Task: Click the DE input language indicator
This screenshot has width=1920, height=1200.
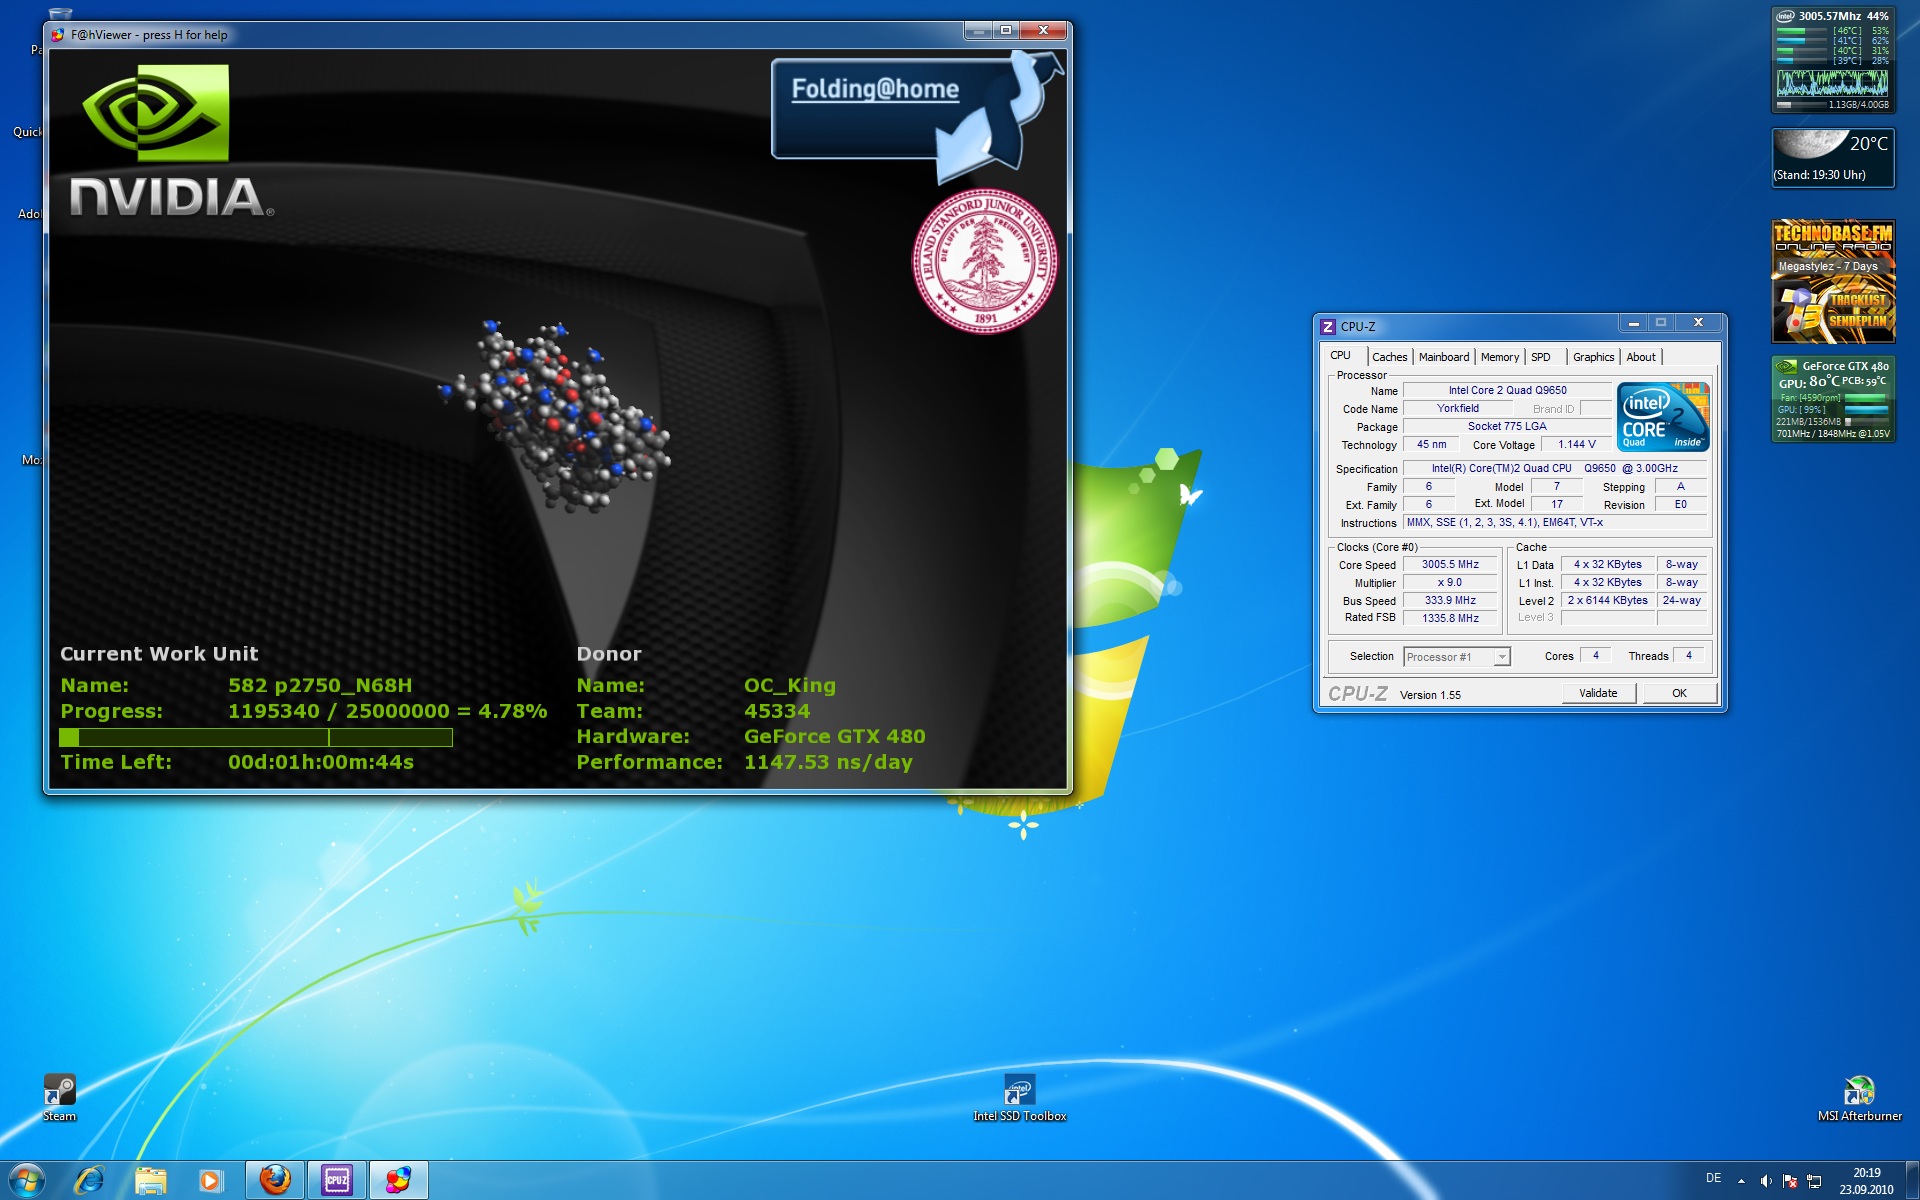Action: click(1713, 1178)
